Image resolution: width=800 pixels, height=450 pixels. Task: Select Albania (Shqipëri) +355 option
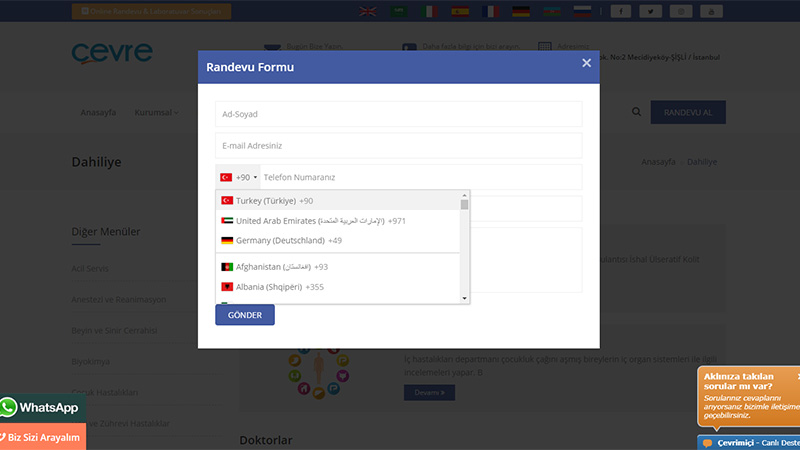coord(338,287)
